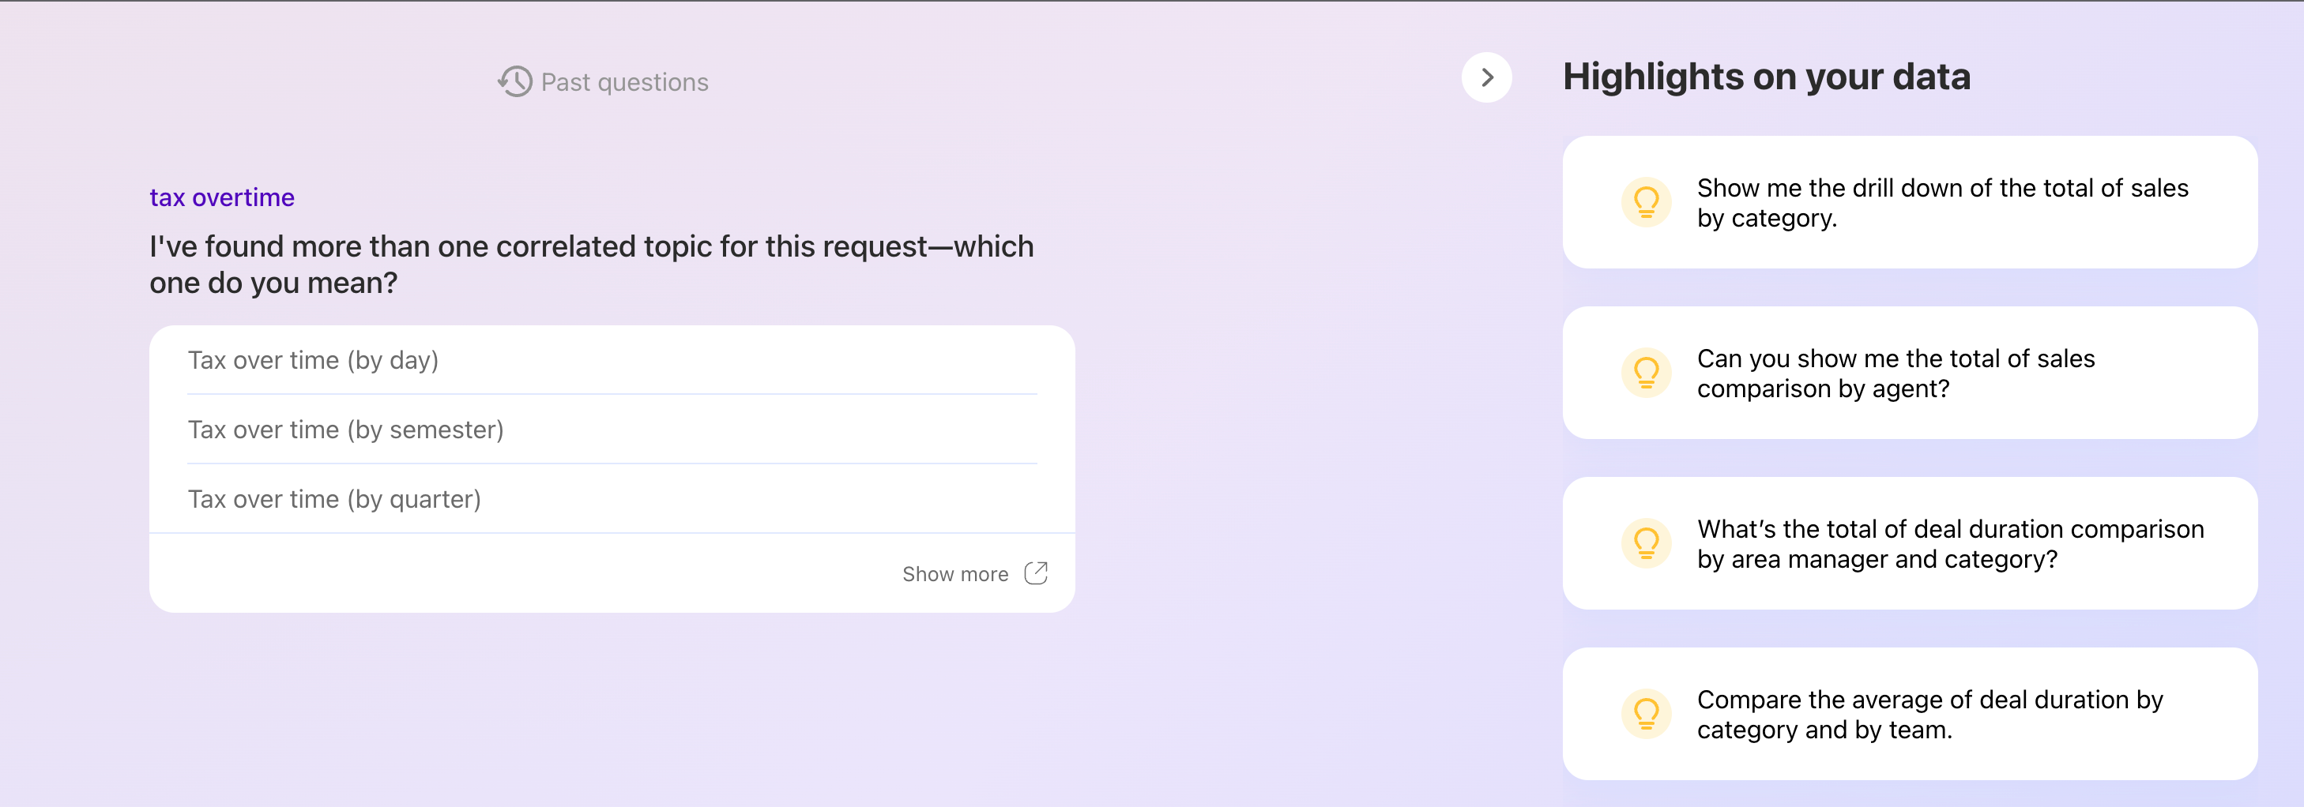Open highlight: total of sales comparison by agent
Screen dimensions: 2304x807
coord(1895,373)
